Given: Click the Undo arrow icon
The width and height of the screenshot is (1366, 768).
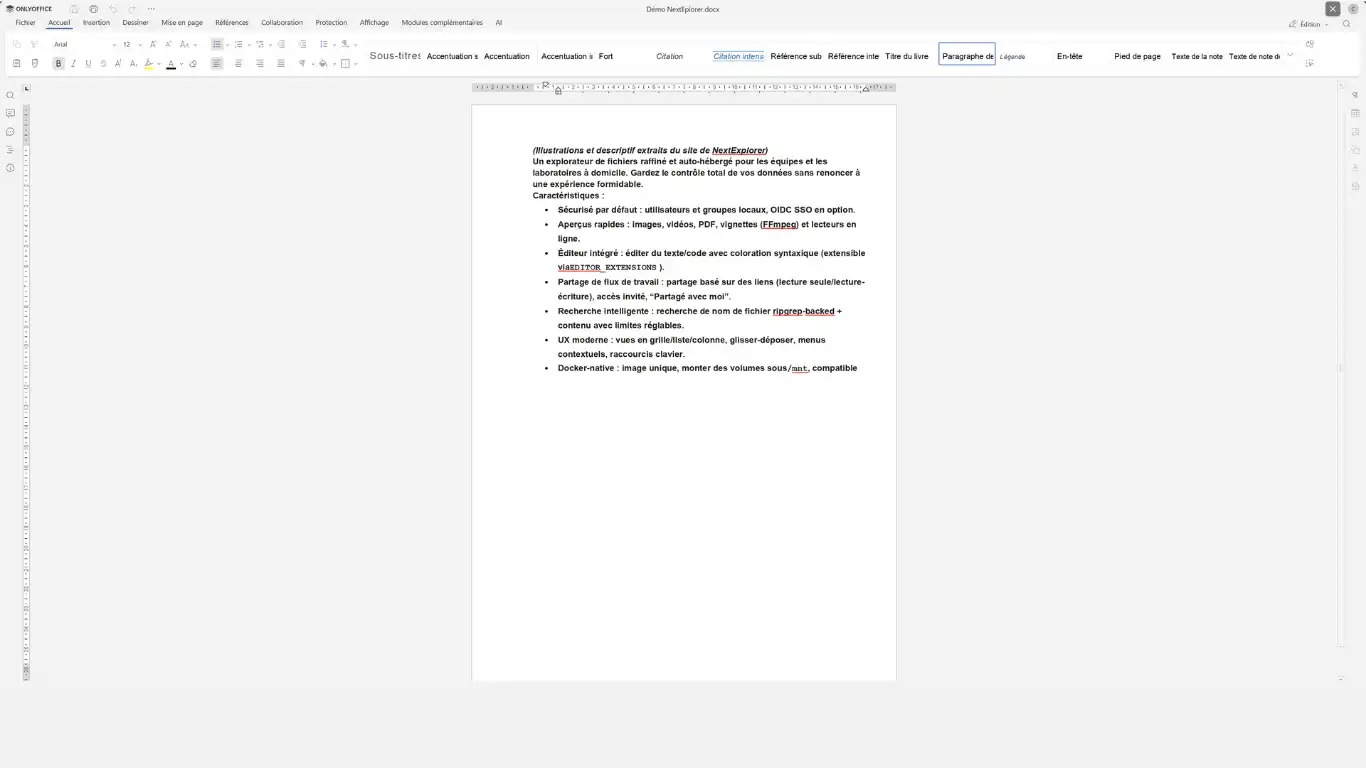Looking at the screenshot, I should click(x=113, y=9).
